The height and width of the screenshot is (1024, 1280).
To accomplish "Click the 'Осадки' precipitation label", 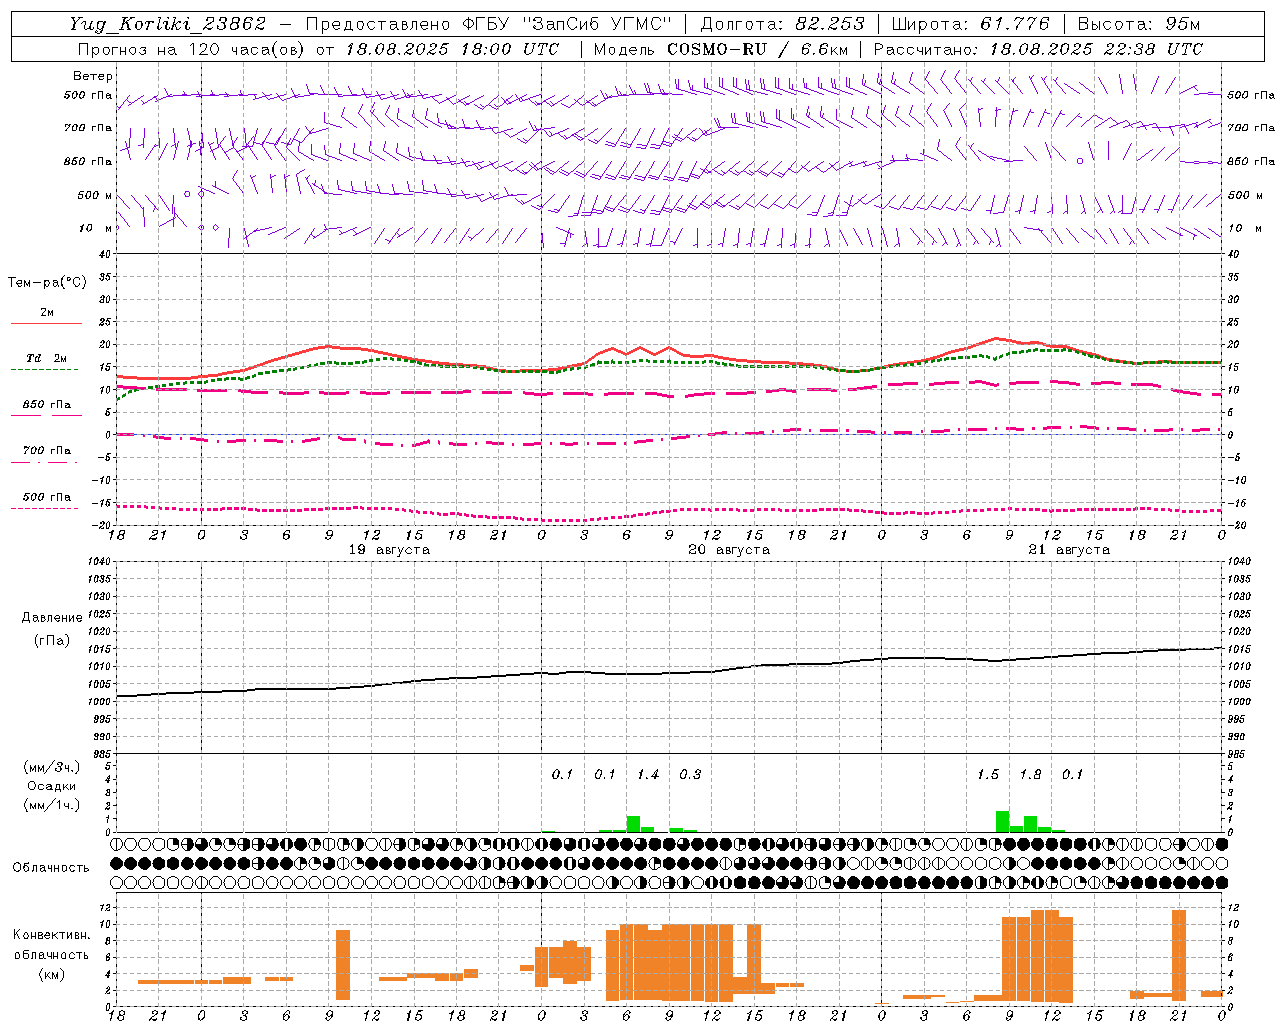I will pos(52,786).
